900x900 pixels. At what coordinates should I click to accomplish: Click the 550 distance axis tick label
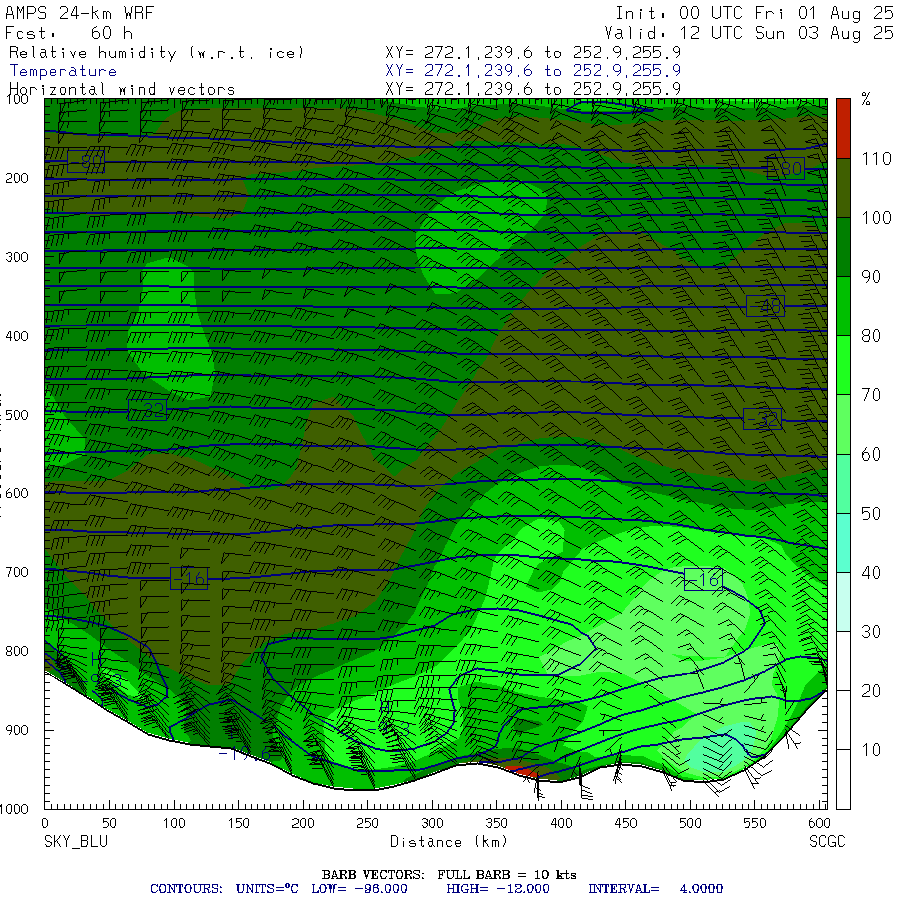pos(755,823)
